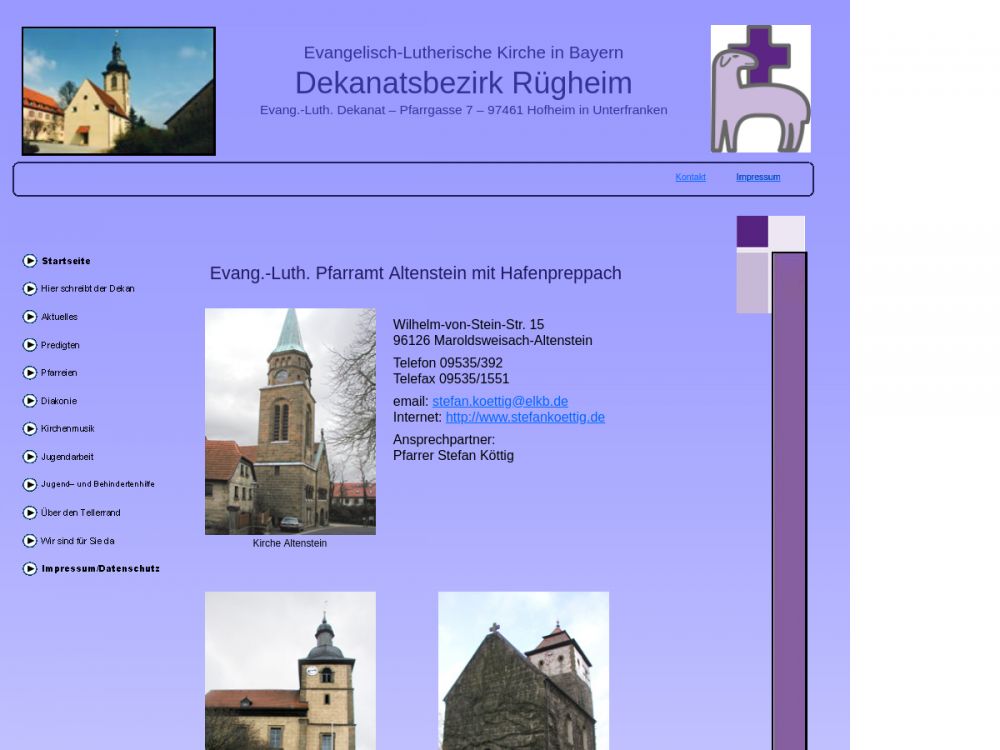Select Wir sind für Sie da
The image size is (1000, 750).
click(x=78, y=541)
